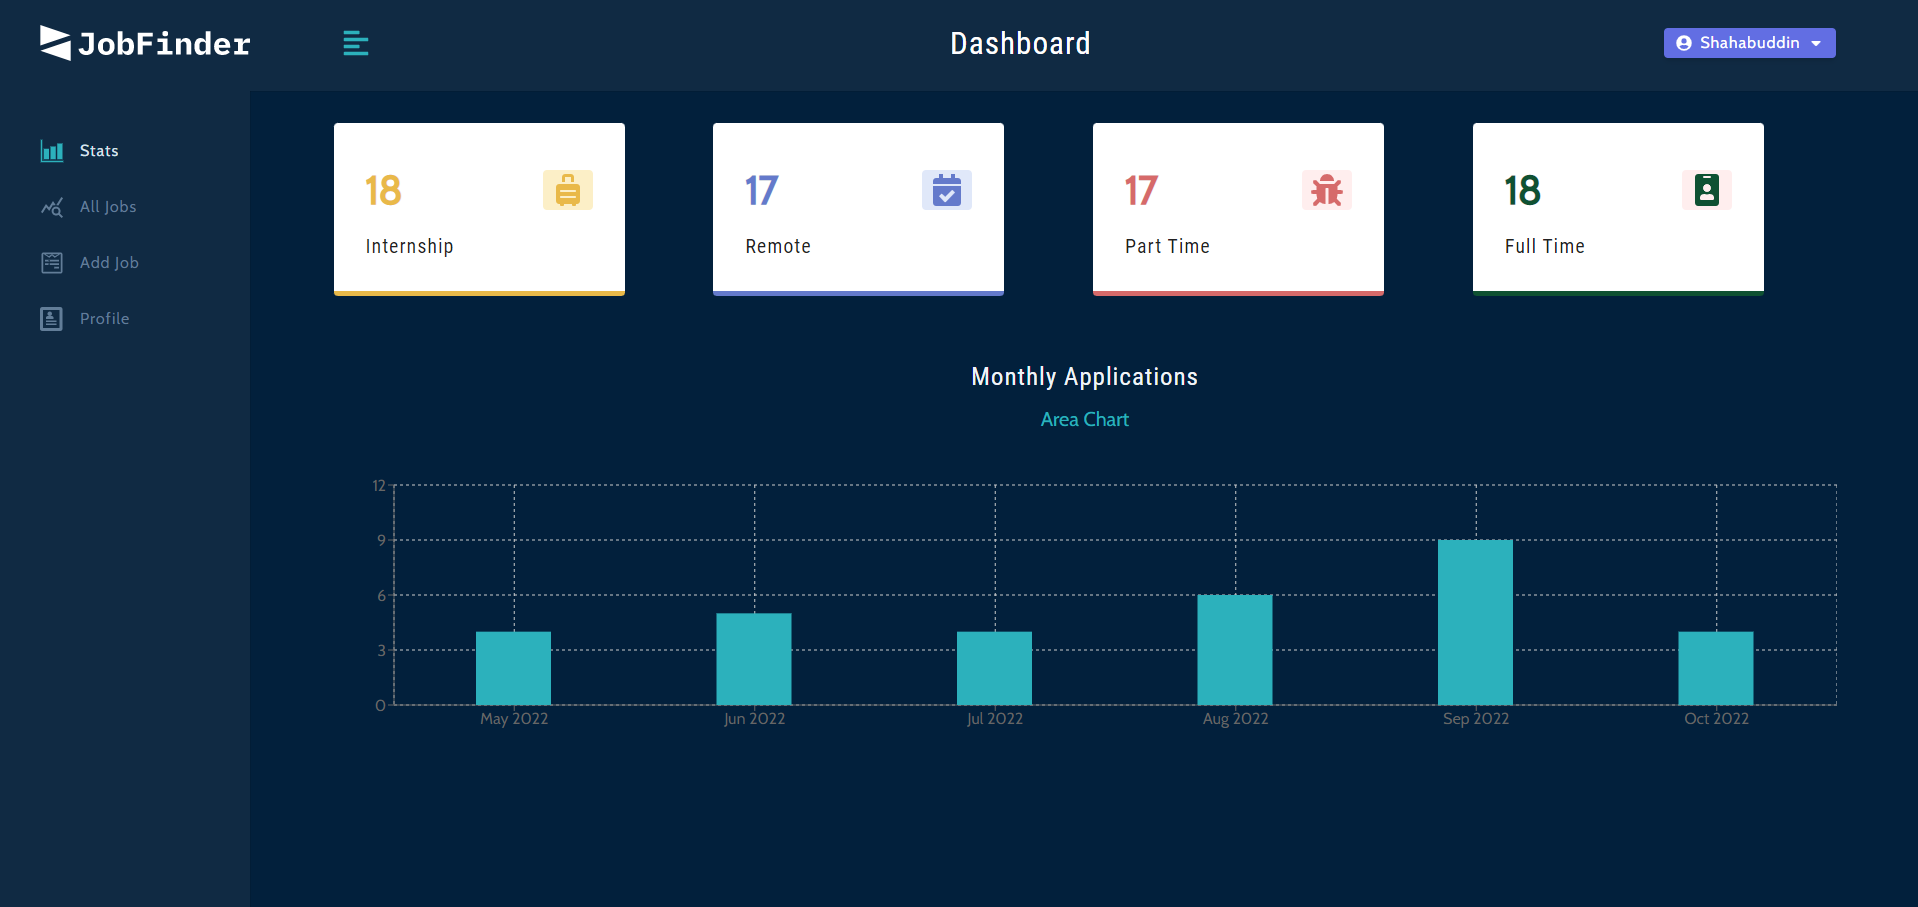Open the Profile page link
Image resolution: width=1918 pixels, height=907 pixels.
[104, 318]
